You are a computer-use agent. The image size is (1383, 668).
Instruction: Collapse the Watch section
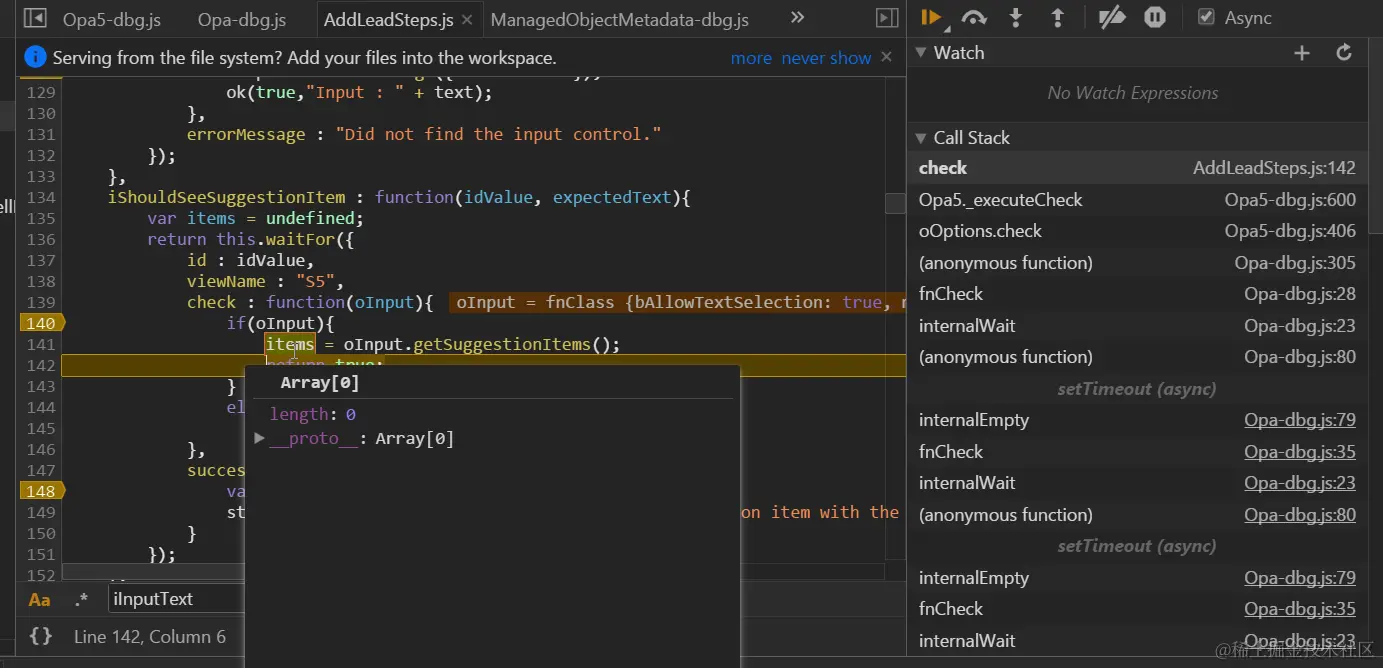click(921, 53)
